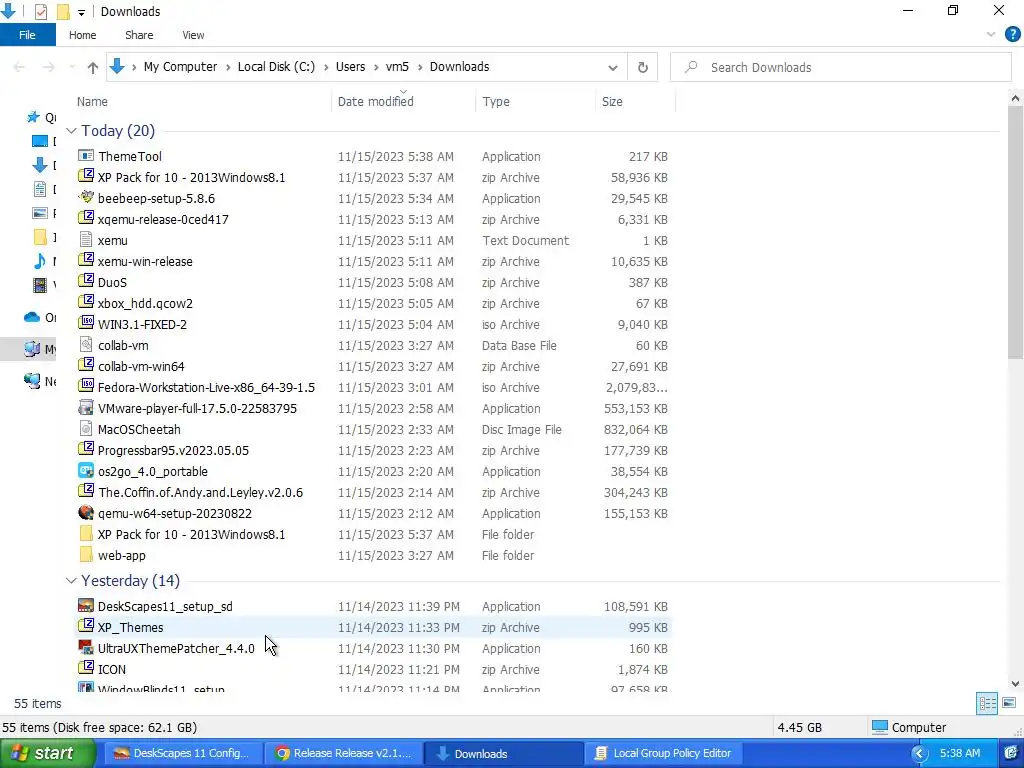1024x768 pixels.
Task: Click the scrollbar down arrow
Action: (1015, 684)
